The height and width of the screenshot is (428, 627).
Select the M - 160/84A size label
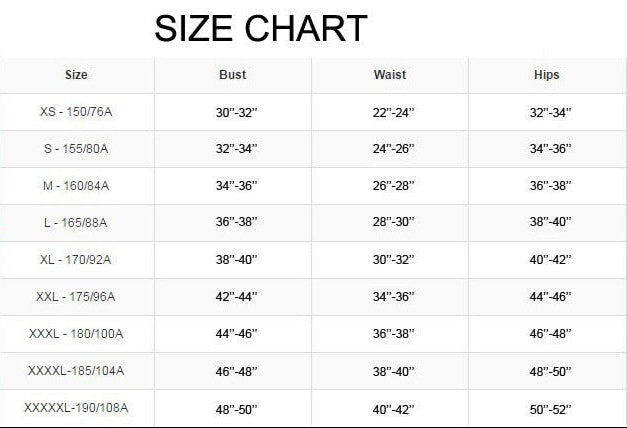pyautogui.click(x=76, y=185)
